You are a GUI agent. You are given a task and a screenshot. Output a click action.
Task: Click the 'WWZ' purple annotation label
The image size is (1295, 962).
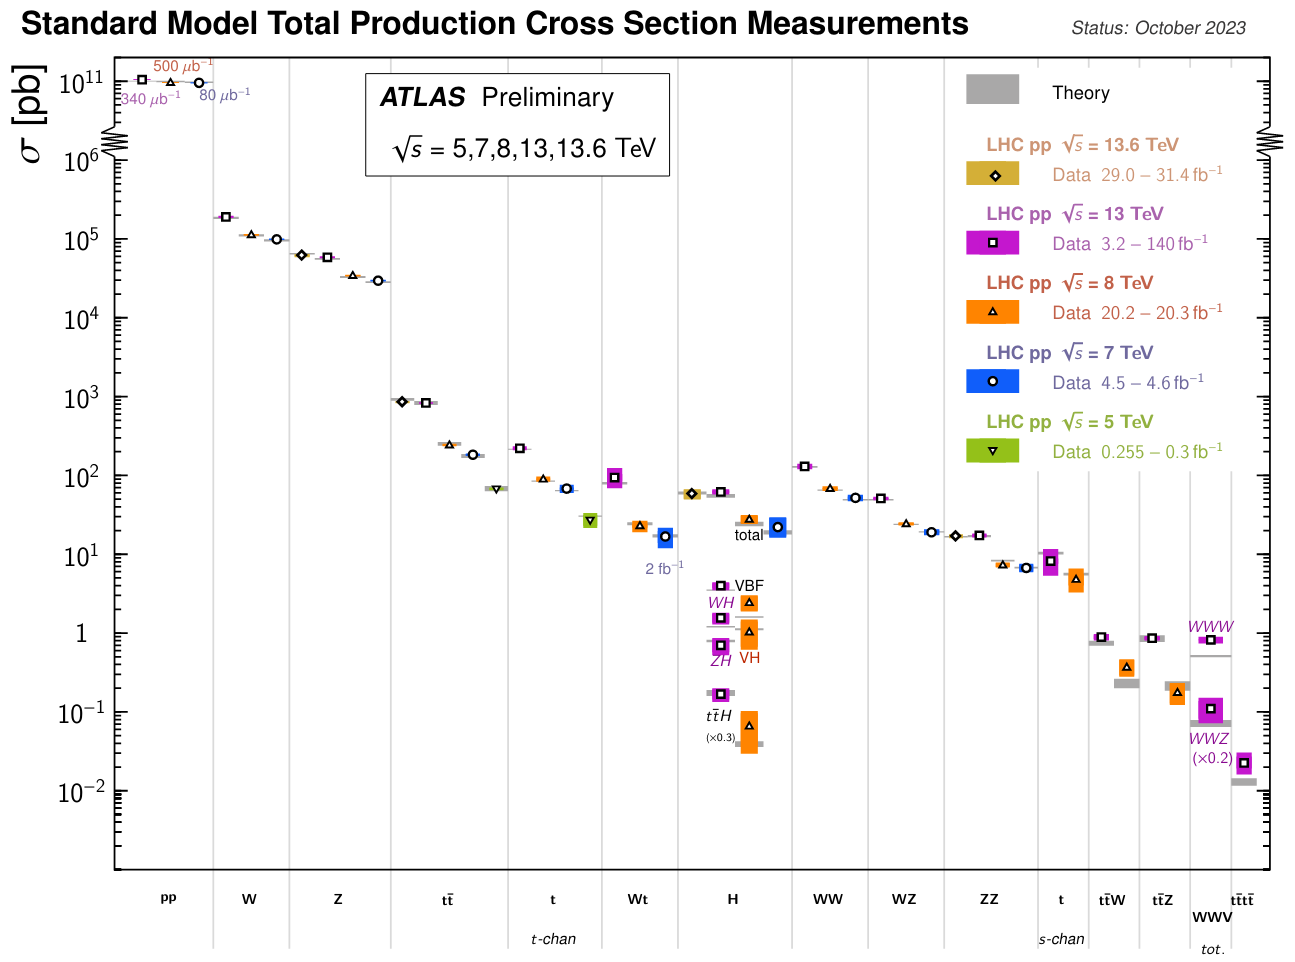[x=1208, y=739]
